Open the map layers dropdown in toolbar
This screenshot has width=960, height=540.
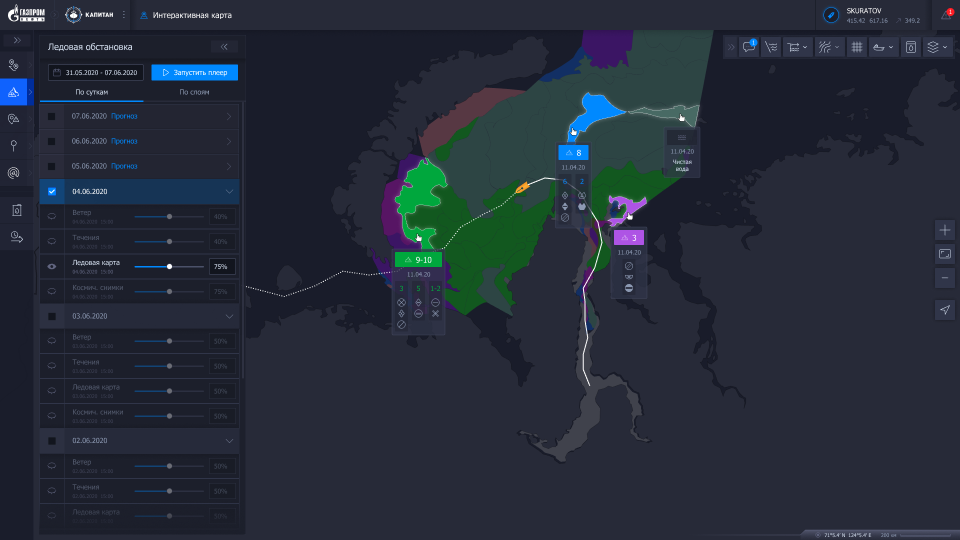pos(936,47)
